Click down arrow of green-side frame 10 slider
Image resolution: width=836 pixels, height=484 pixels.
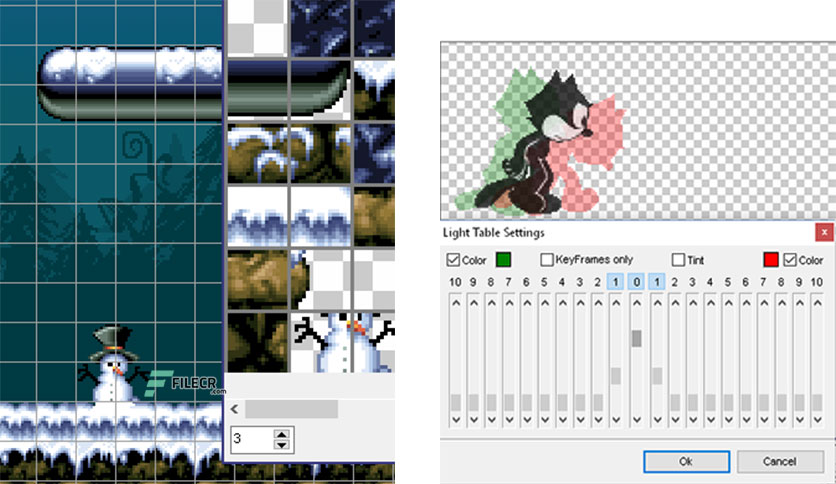point(456,420)
